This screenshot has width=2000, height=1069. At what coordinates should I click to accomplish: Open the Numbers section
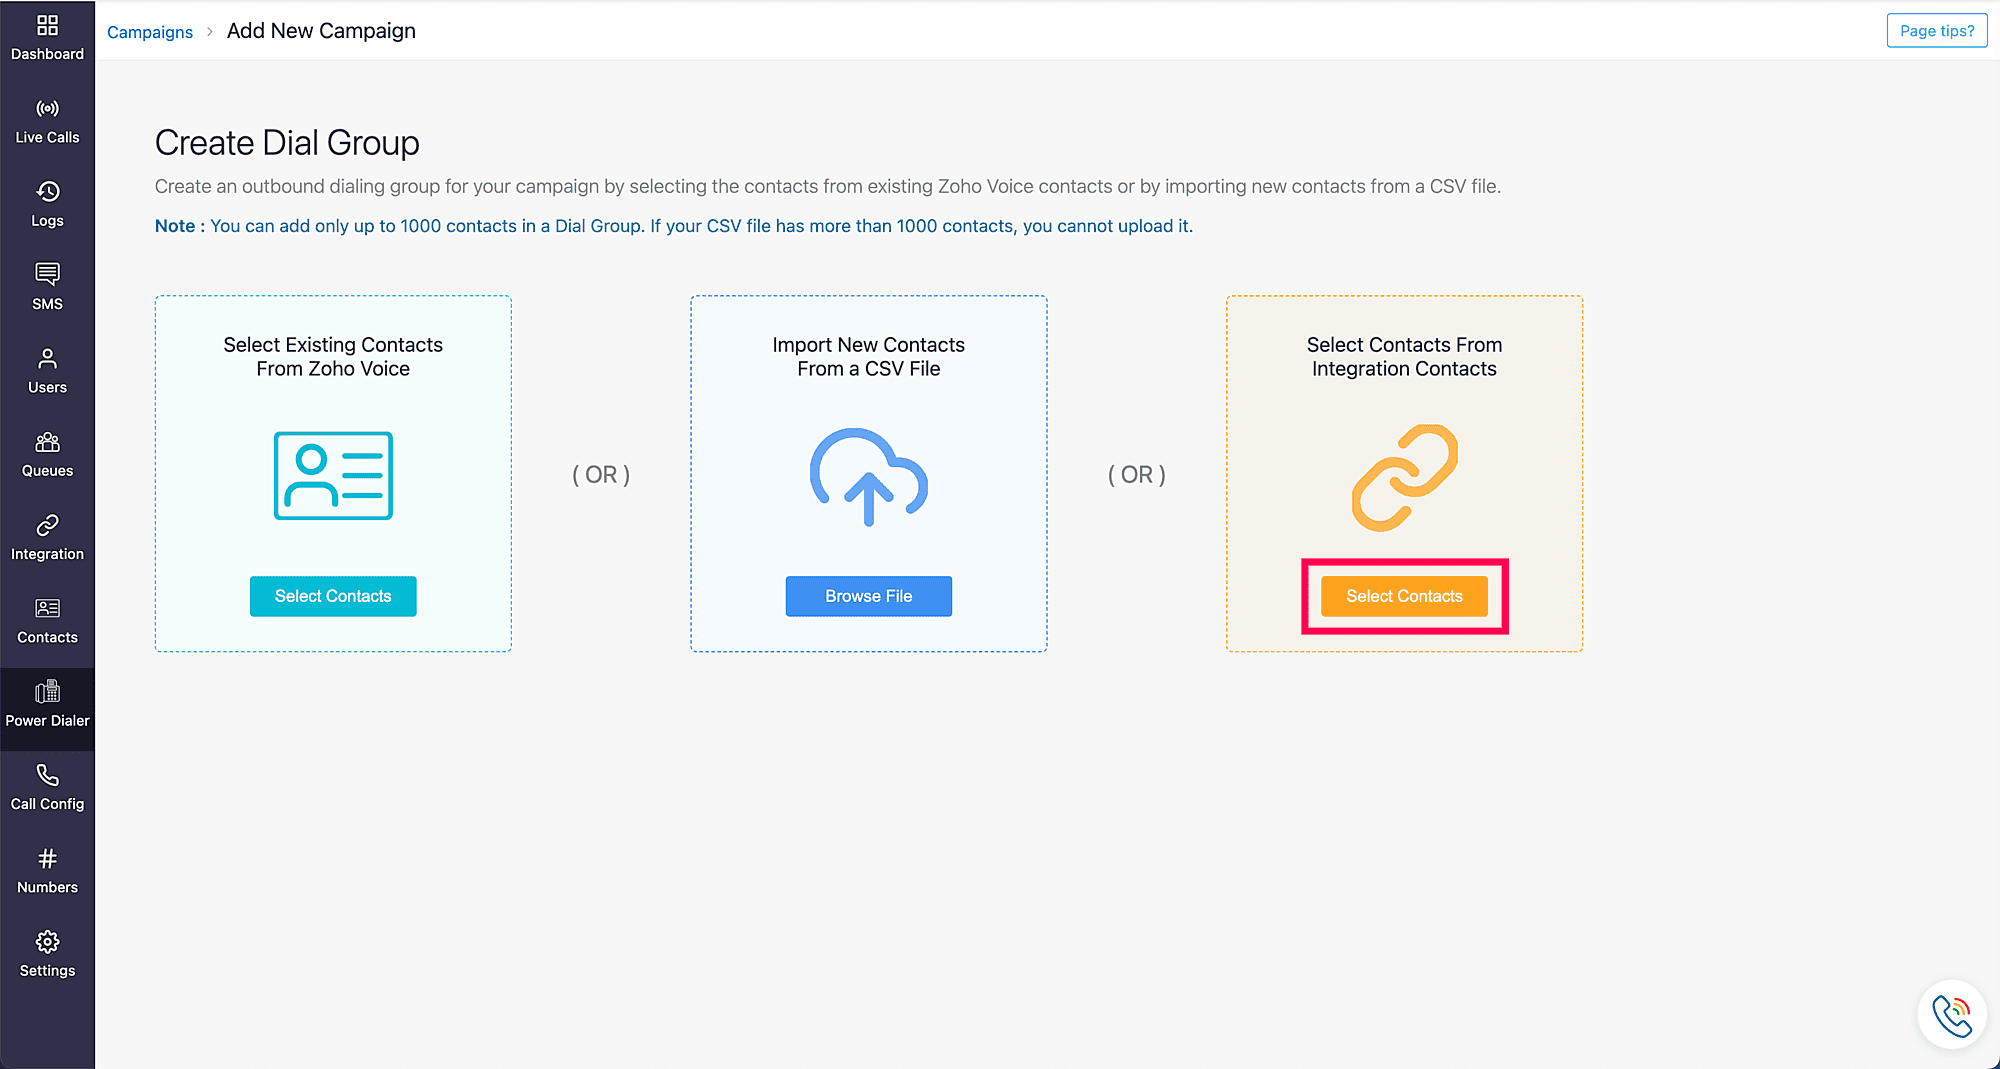pos(47,871)
